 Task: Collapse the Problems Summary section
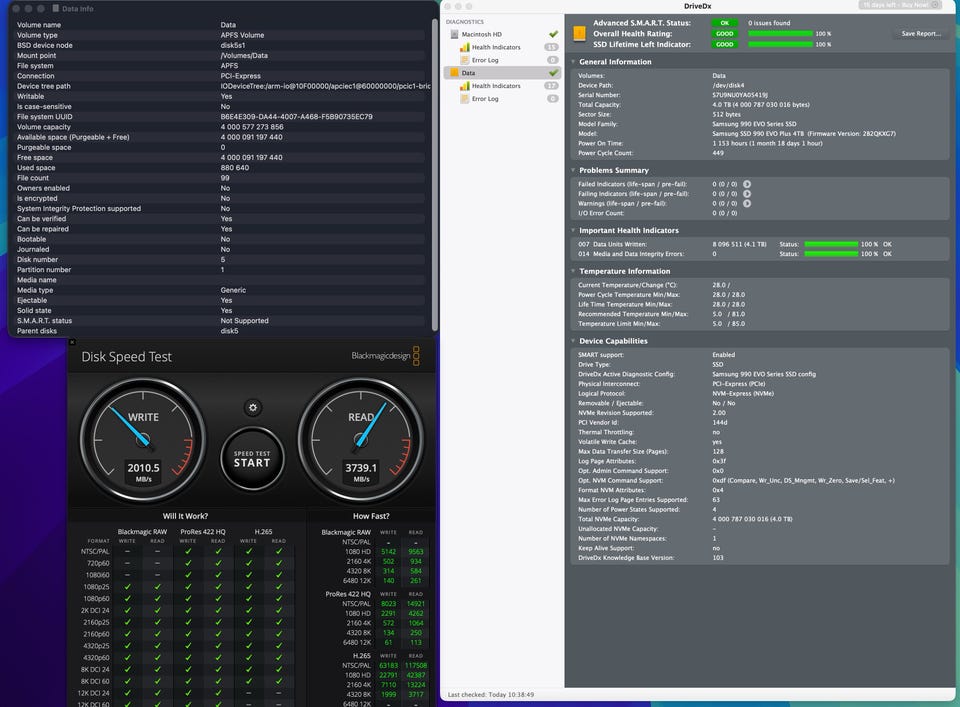(x=574, y=170)
